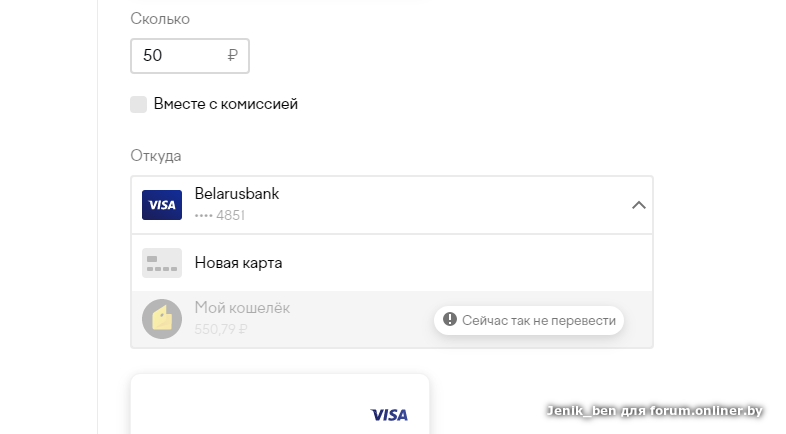Click the "Откуда" label

click(156, 156)
